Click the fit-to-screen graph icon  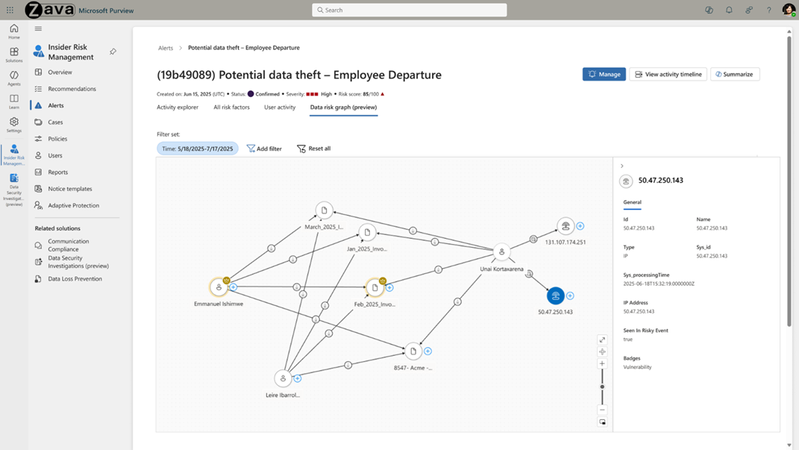(602, 339)
